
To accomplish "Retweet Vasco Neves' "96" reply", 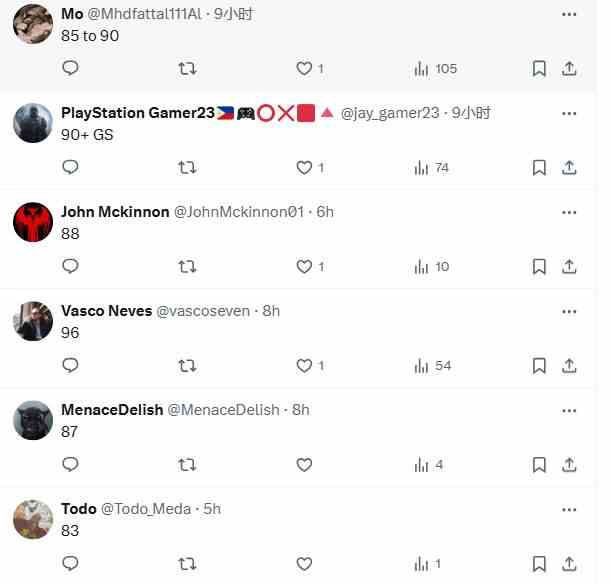I will click(x=187, y=366).
